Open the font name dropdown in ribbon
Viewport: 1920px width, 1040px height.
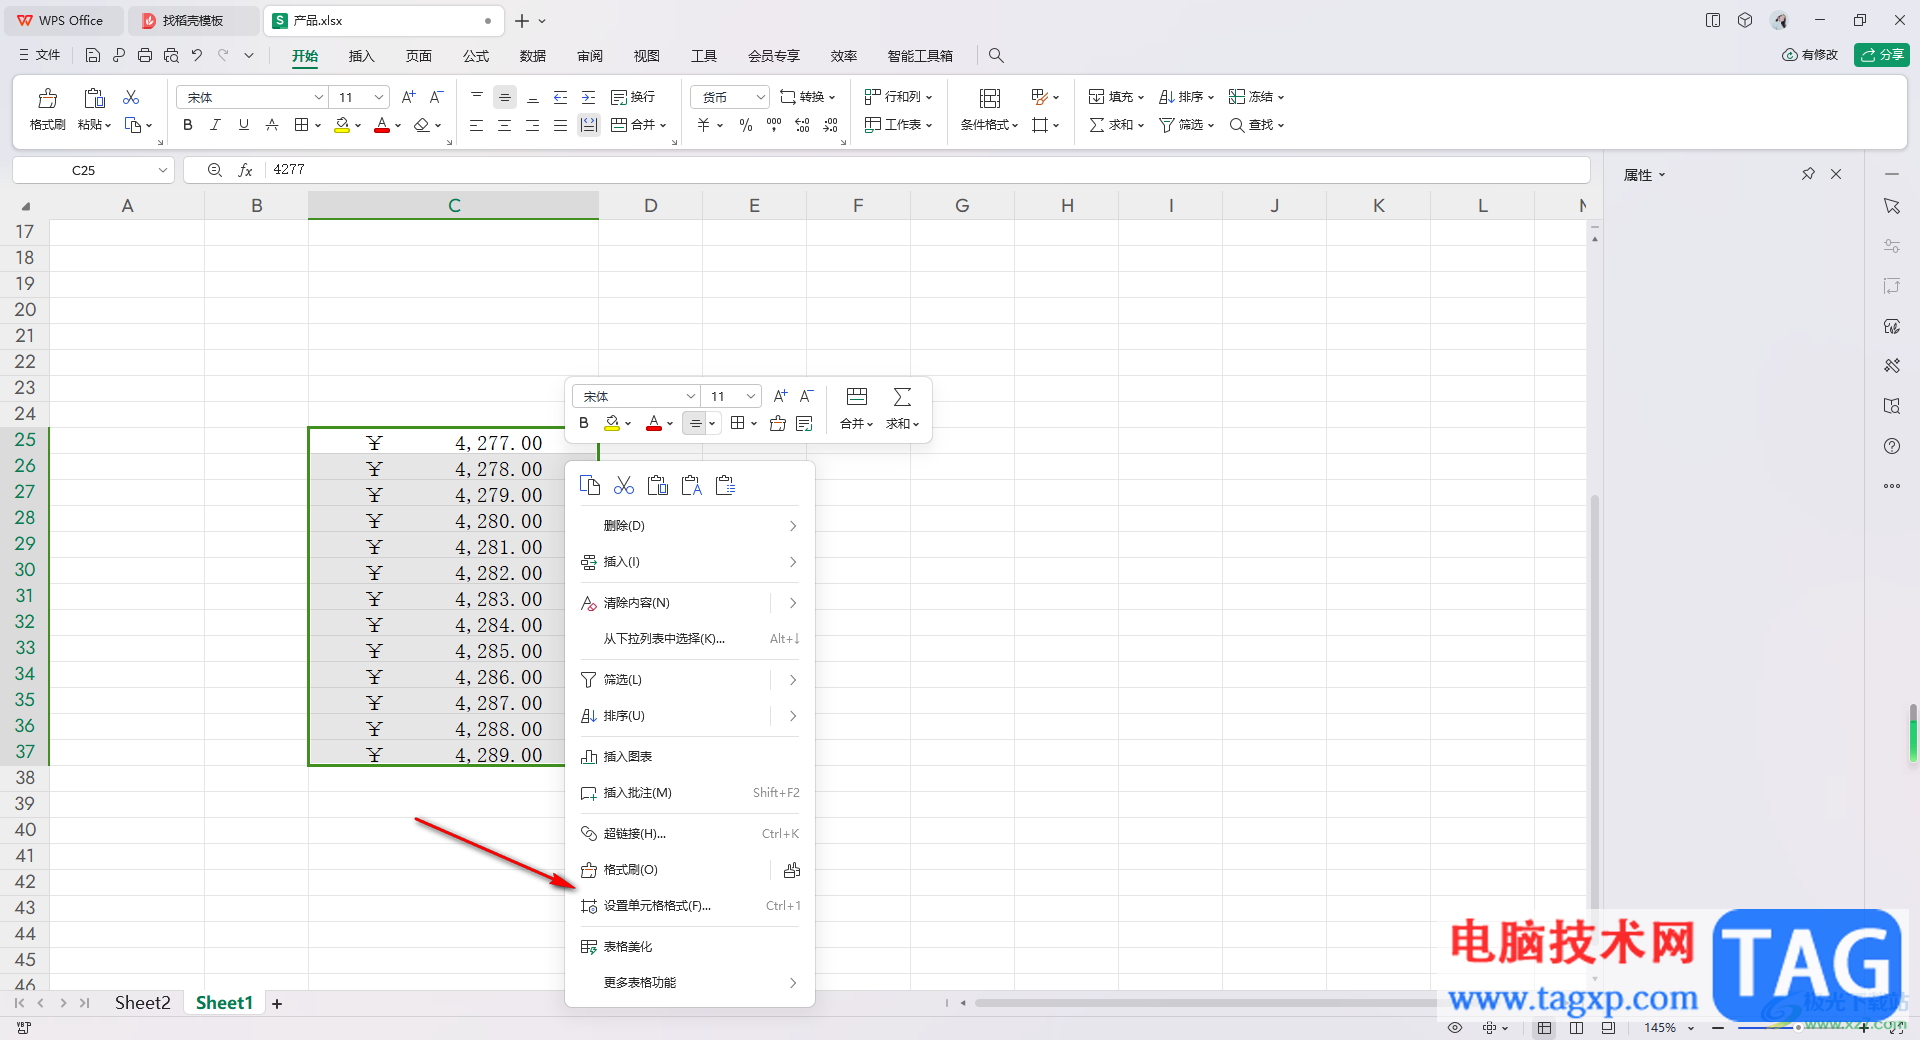point(319,97)
